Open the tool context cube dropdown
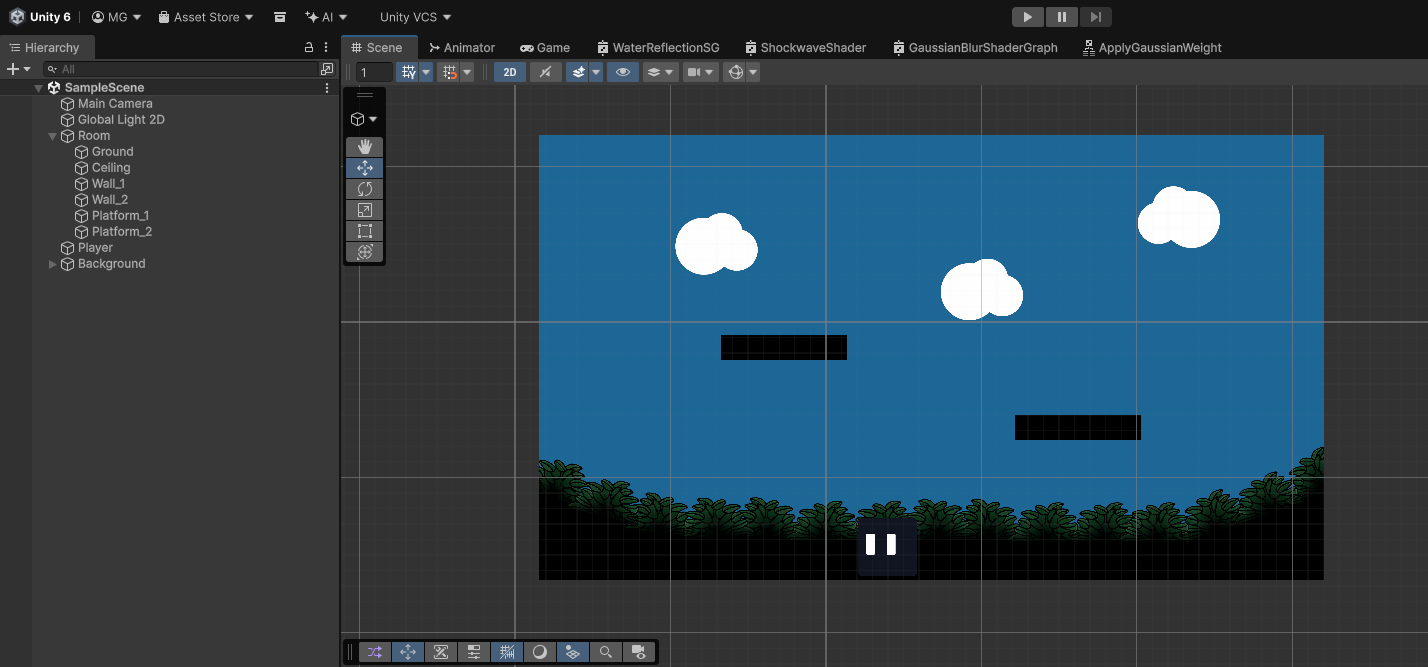Viewport: 1428px width, 667px height. coord(364,119)
